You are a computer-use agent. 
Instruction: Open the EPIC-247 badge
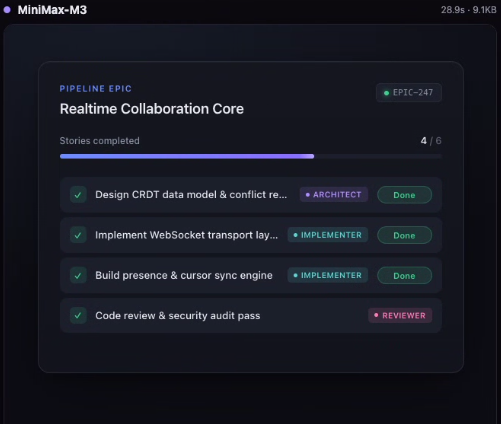point(409,93)
